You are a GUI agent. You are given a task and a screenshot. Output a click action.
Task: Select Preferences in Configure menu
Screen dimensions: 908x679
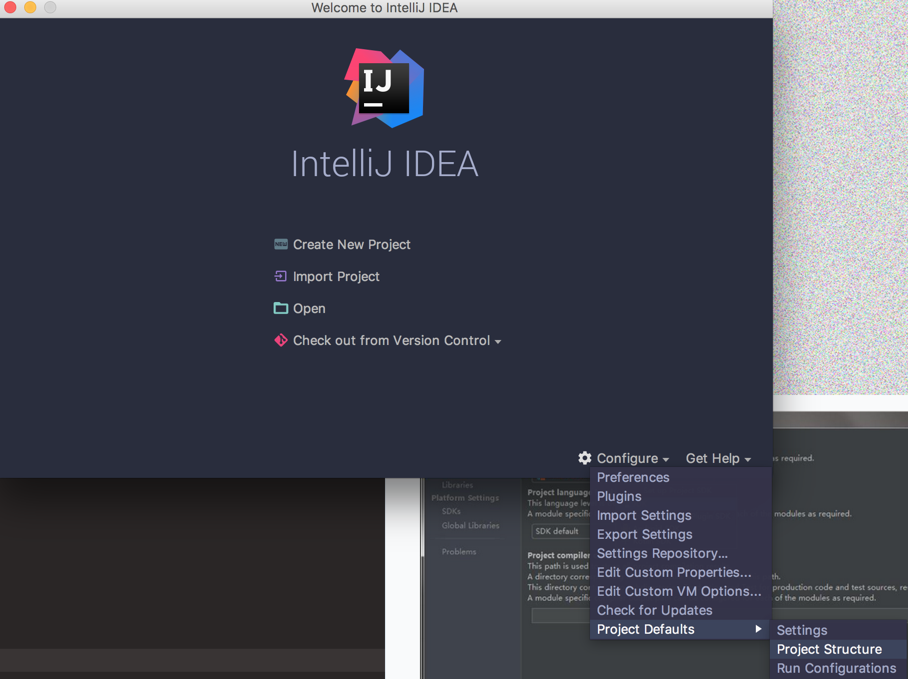pos(680,478)
